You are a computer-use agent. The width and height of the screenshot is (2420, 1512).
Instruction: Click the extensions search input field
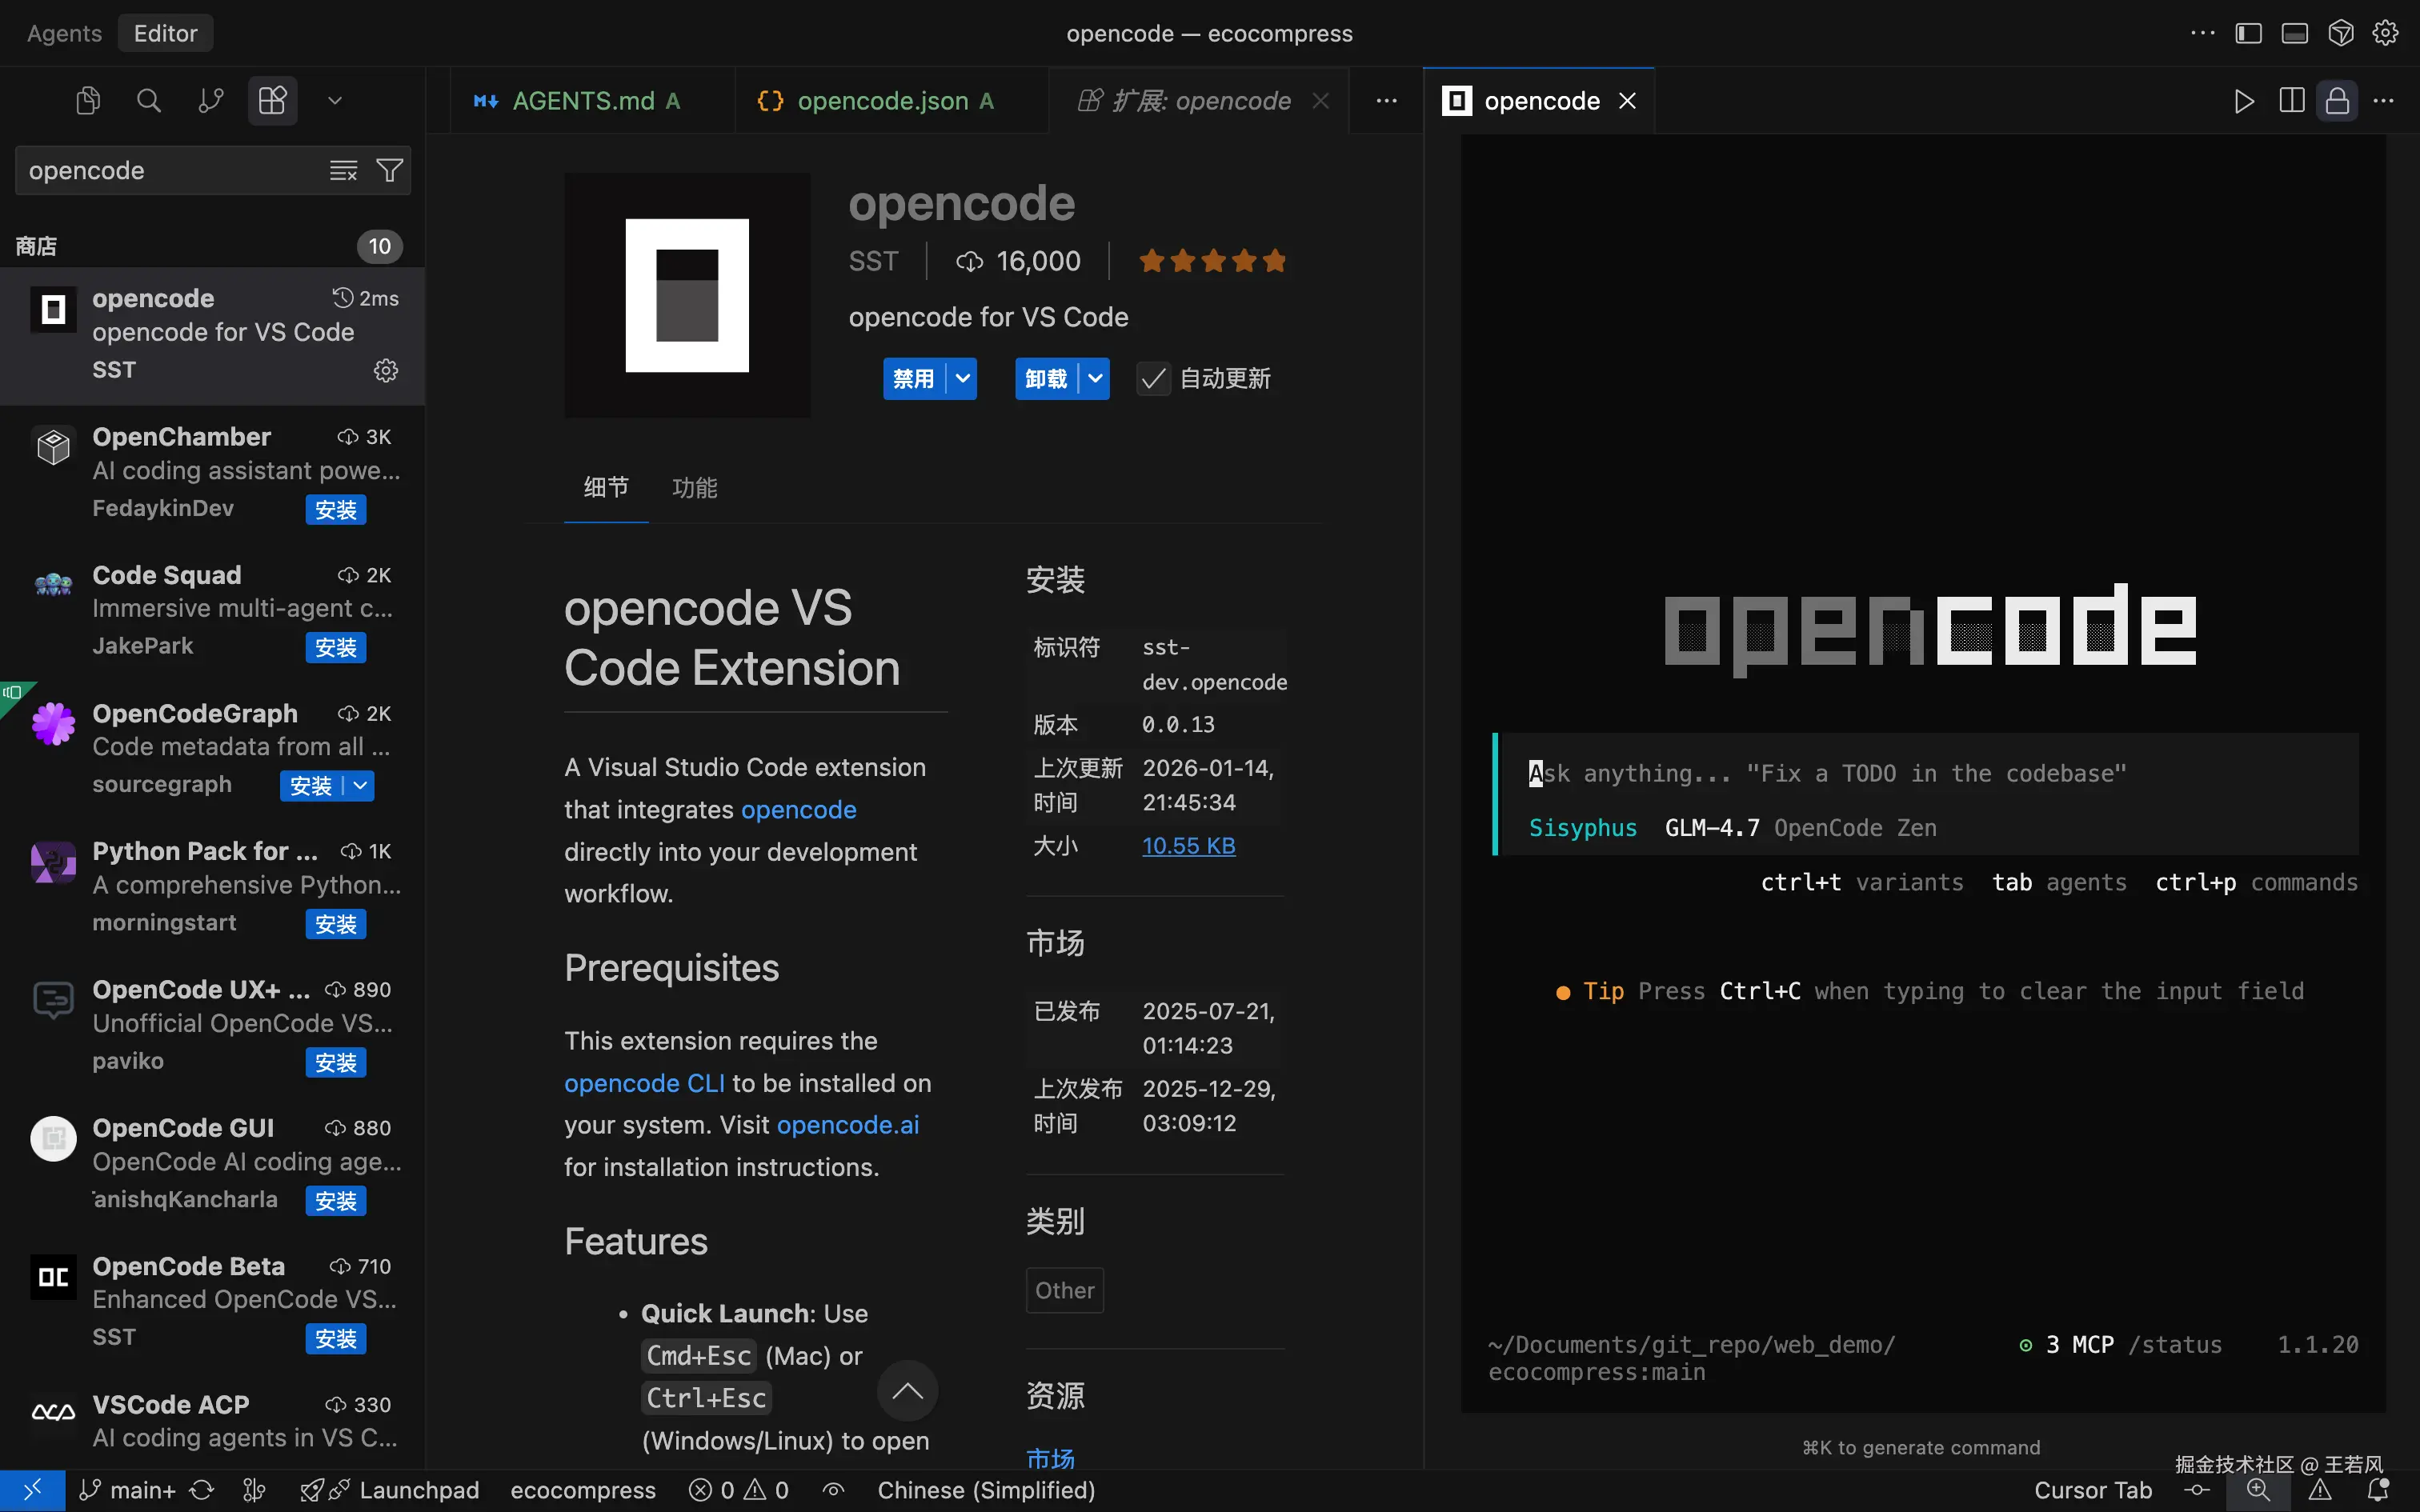[170, 171]
